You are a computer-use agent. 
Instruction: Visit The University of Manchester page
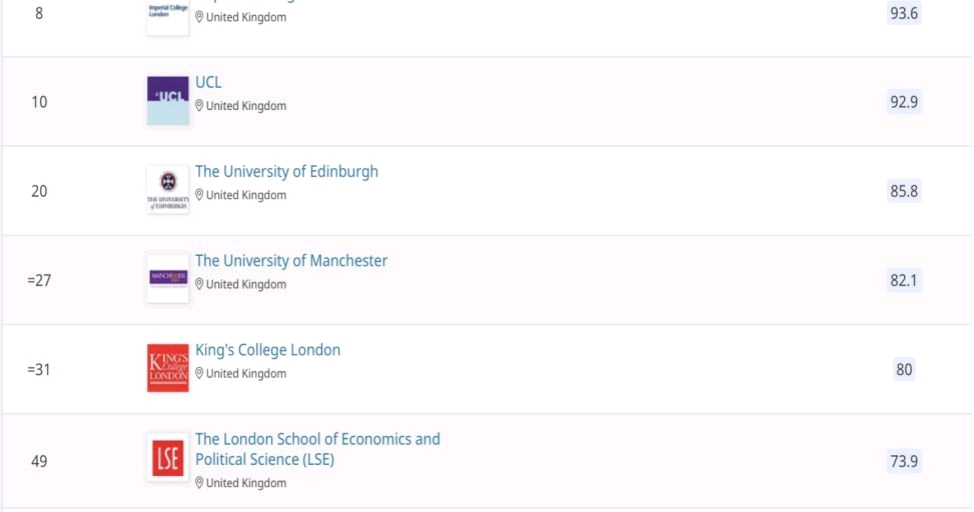pyautogui.click(x=291, y=260)
